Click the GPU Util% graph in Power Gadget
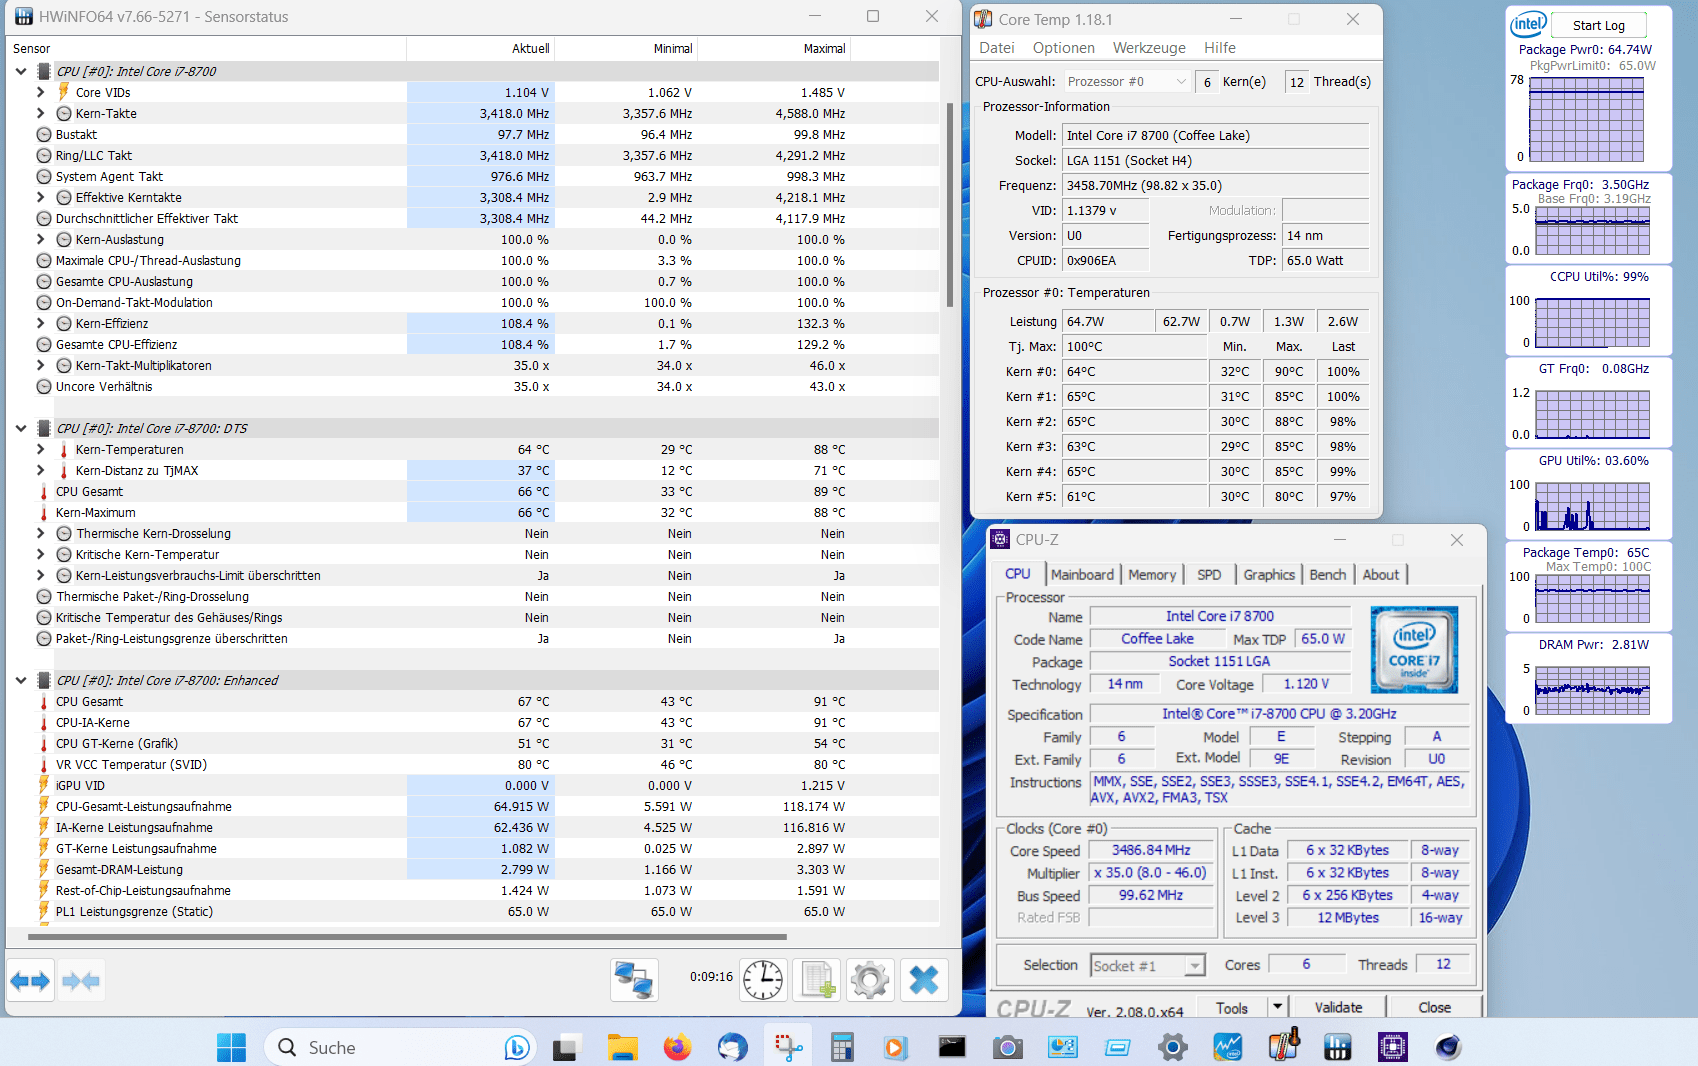The image size is (1698, 1066). click(x=1592, y=506)
